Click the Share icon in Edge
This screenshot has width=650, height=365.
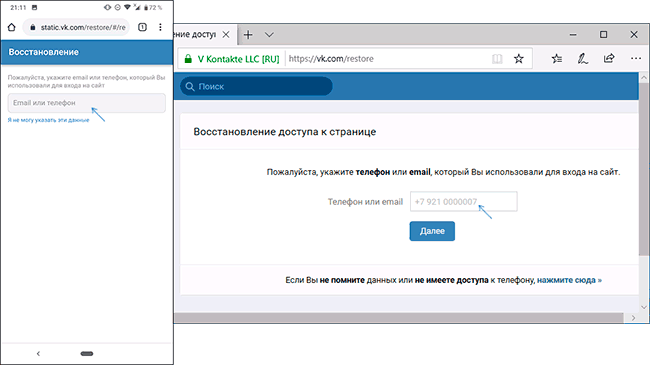609,58
